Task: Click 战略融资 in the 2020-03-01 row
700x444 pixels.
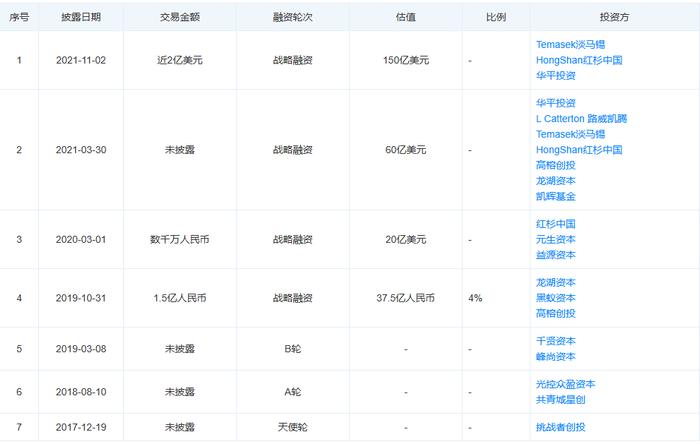Action: (x=293, y=240)
